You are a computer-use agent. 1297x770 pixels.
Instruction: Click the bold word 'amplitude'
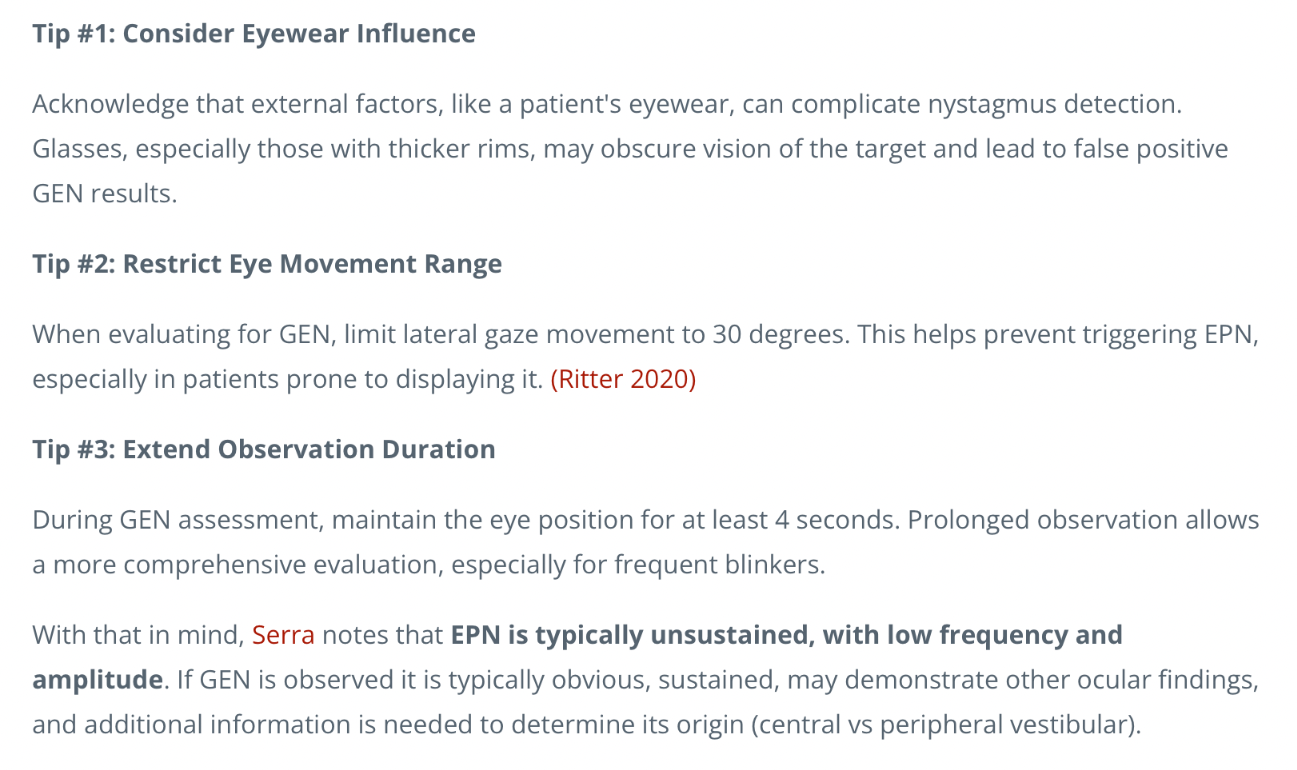pyautogui.click(x=97, y=680)
